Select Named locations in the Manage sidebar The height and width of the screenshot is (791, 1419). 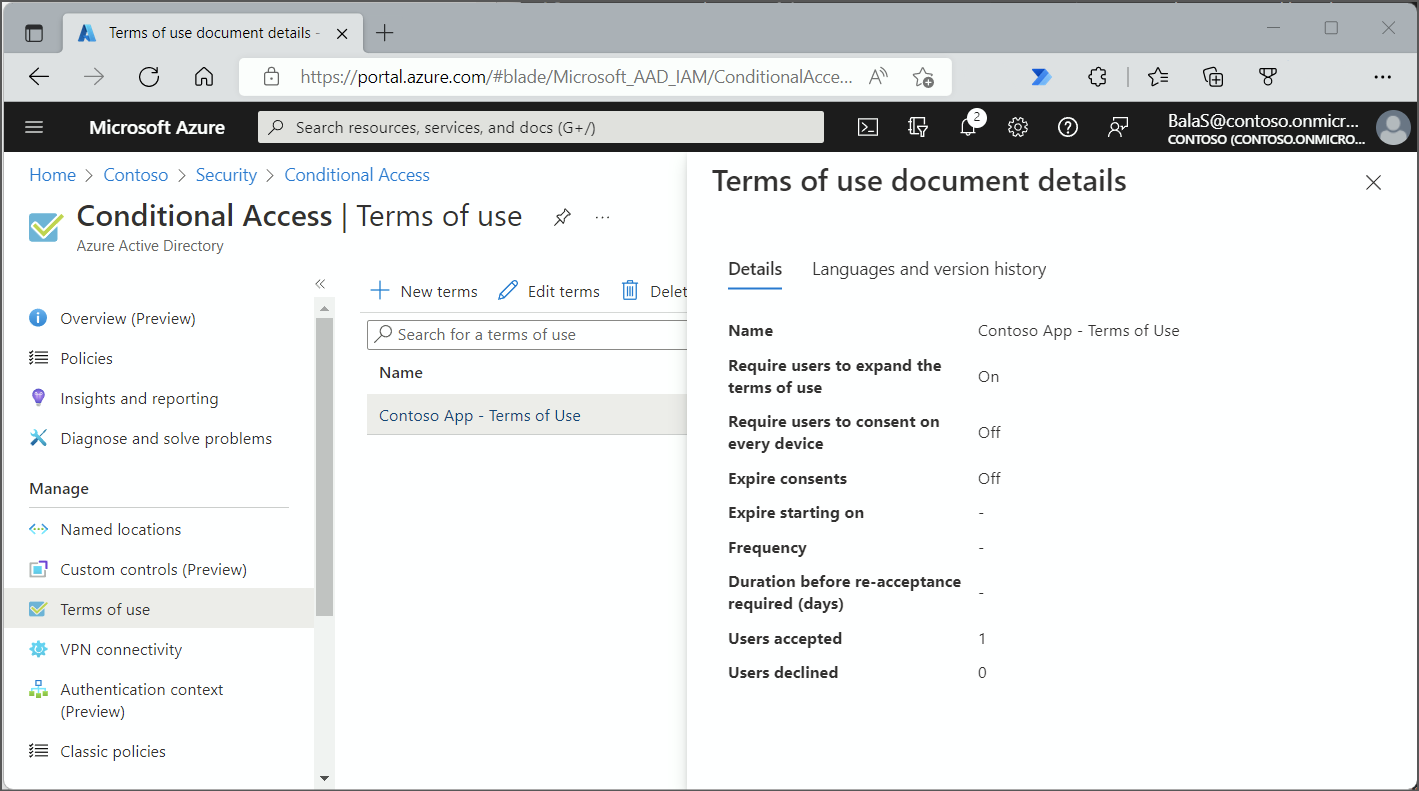coord(120,528)
